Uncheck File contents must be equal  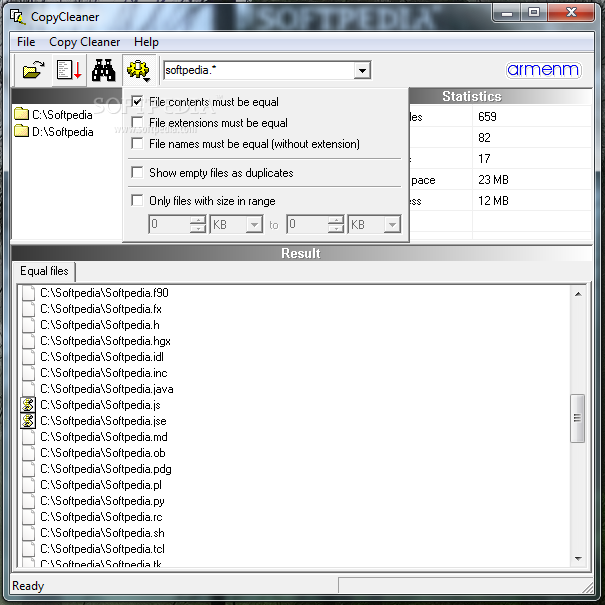click(137, 101)
